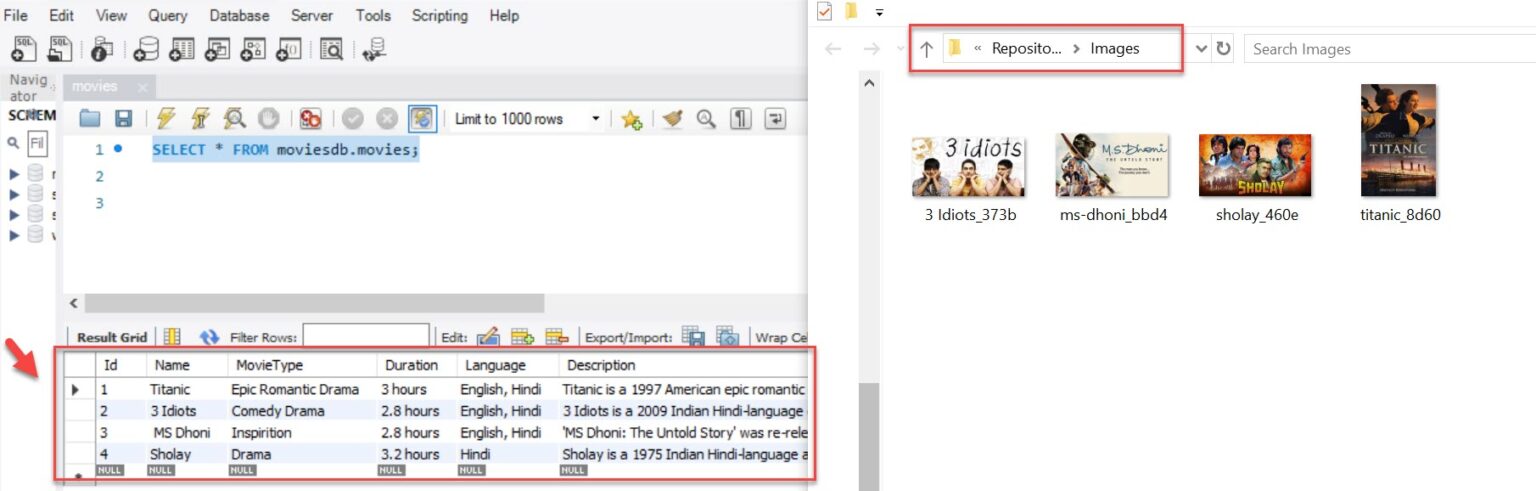Click the Edit current row pencil icon
Image resolution: width=1536 pixels, height=491 pixels.
(x=488, y=338)
